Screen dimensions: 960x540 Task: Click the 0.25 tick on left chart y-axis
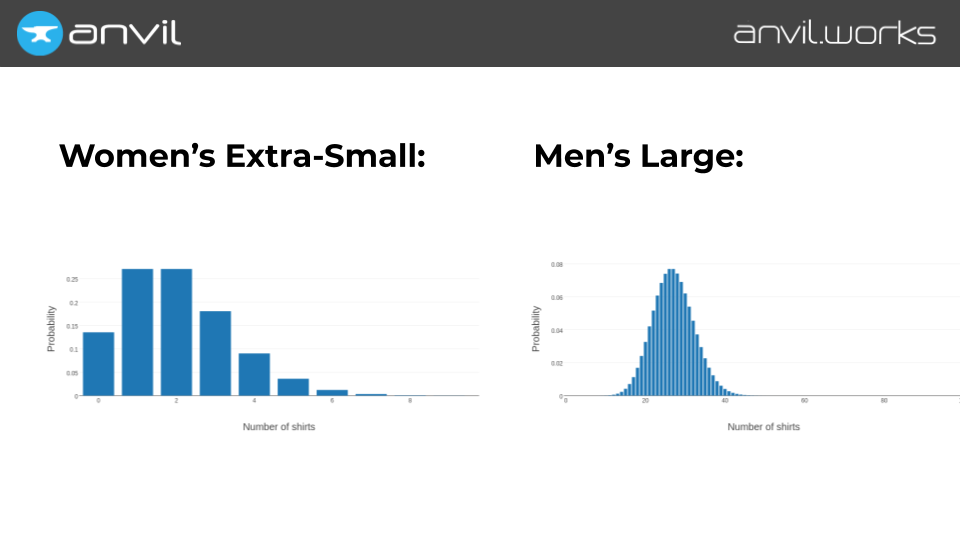point(72,279)
